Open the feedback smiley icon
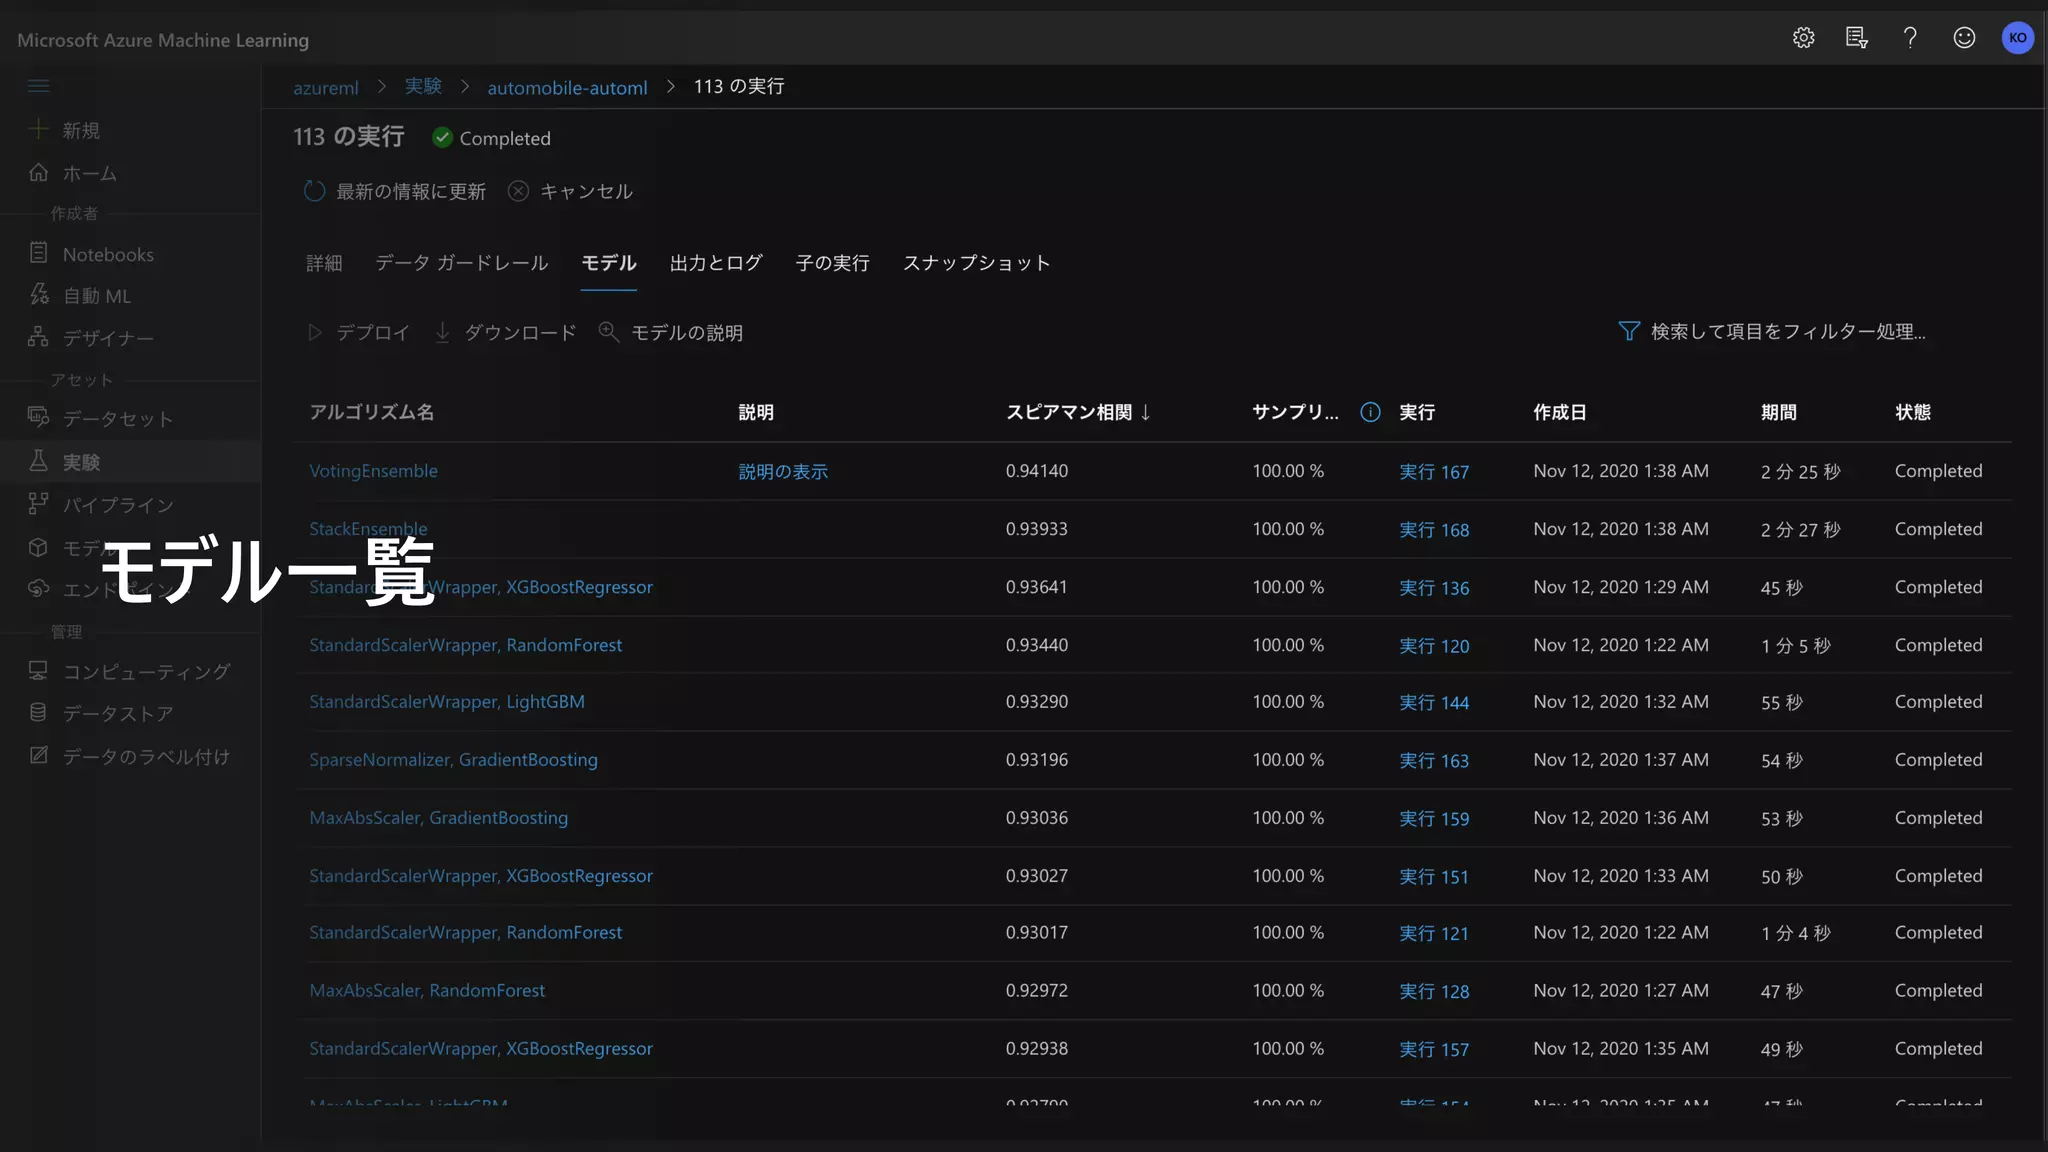Screen dimensions: 2048x1152 (1964, 38)
